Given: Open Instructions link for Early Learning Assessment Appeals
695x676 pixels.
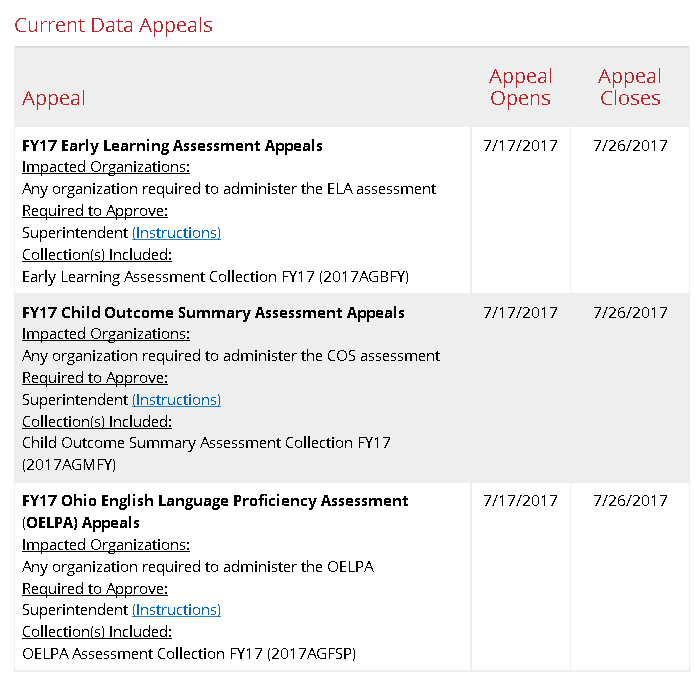Looking at the screenshot, I should click(176, 233).
